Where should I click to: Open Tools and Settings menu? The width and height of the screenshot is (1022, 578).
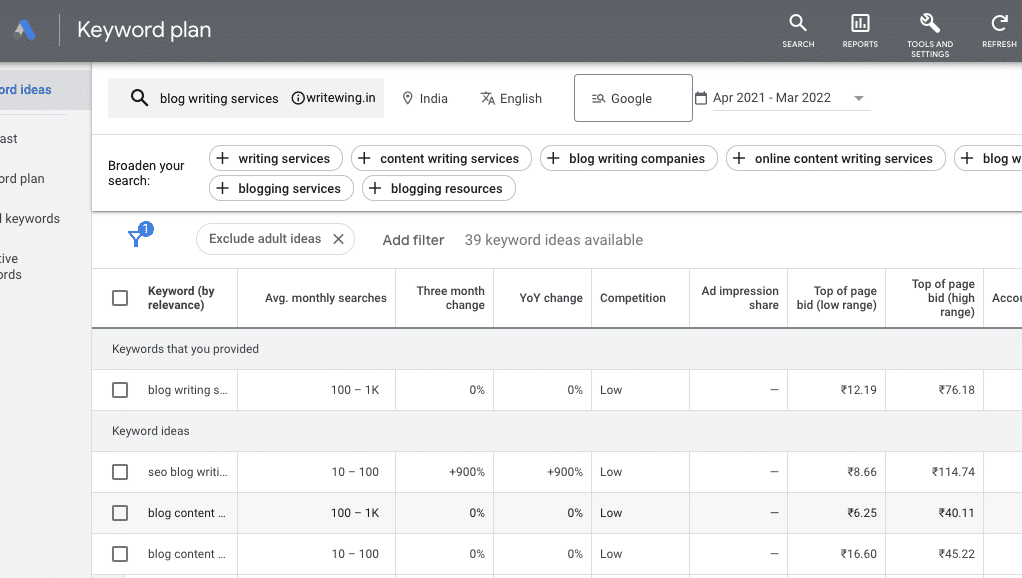(929, 35)
